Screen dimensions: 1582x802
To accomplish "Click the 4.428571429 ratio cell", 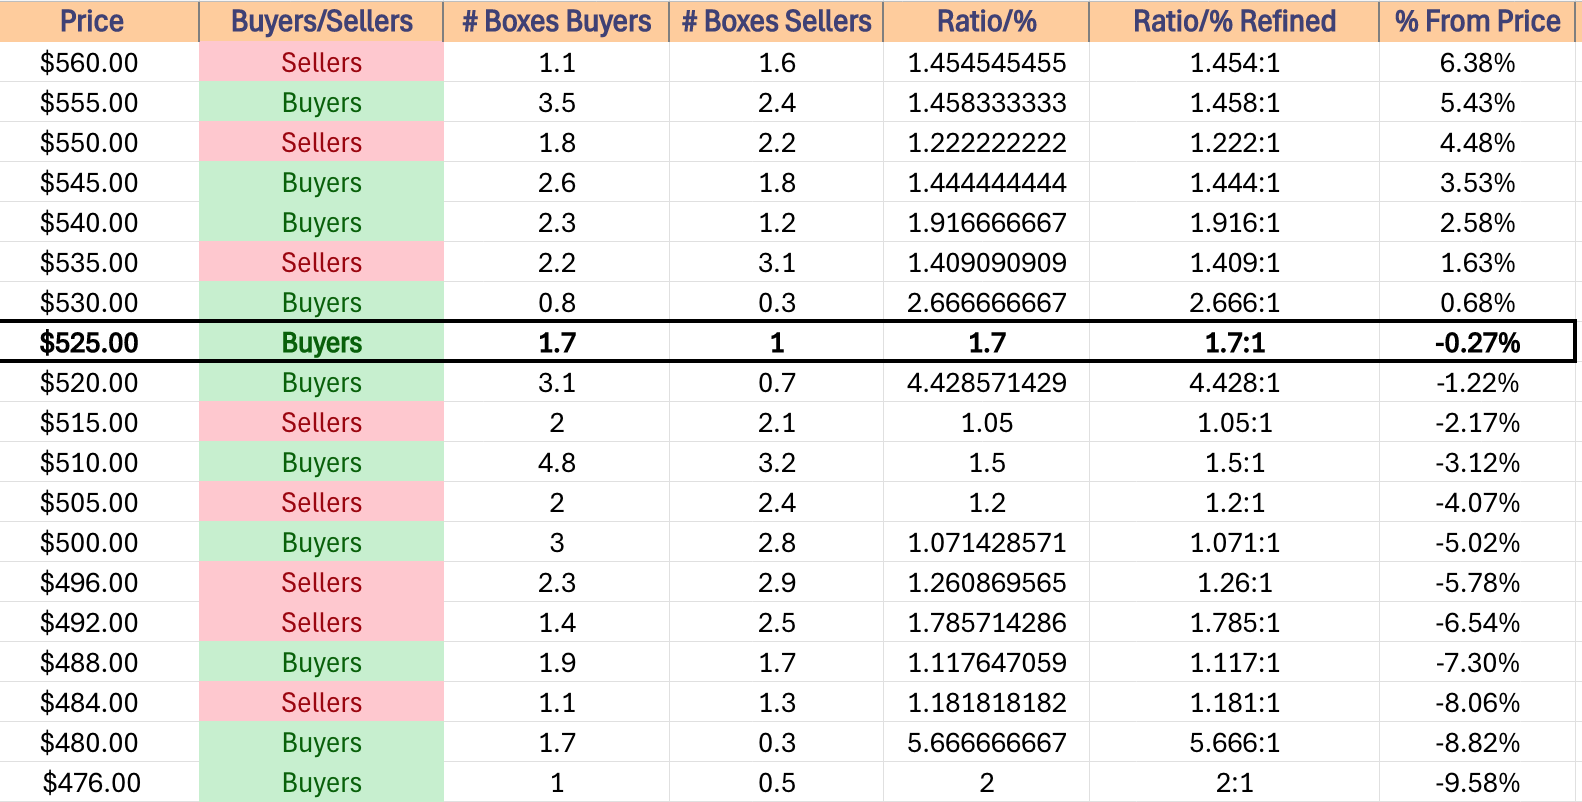I will 986,382.
